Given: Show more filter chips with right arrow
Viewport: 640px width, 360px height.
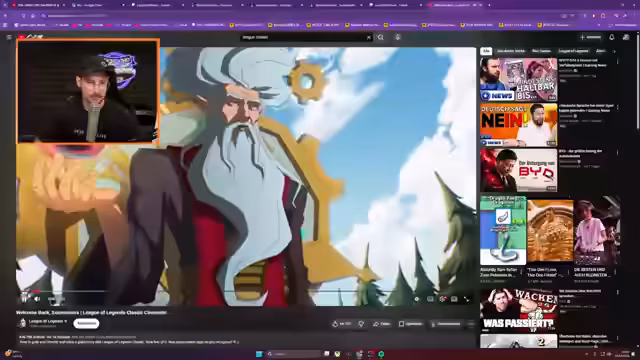Looking at the screenshot, I should [x=614, y=51].
